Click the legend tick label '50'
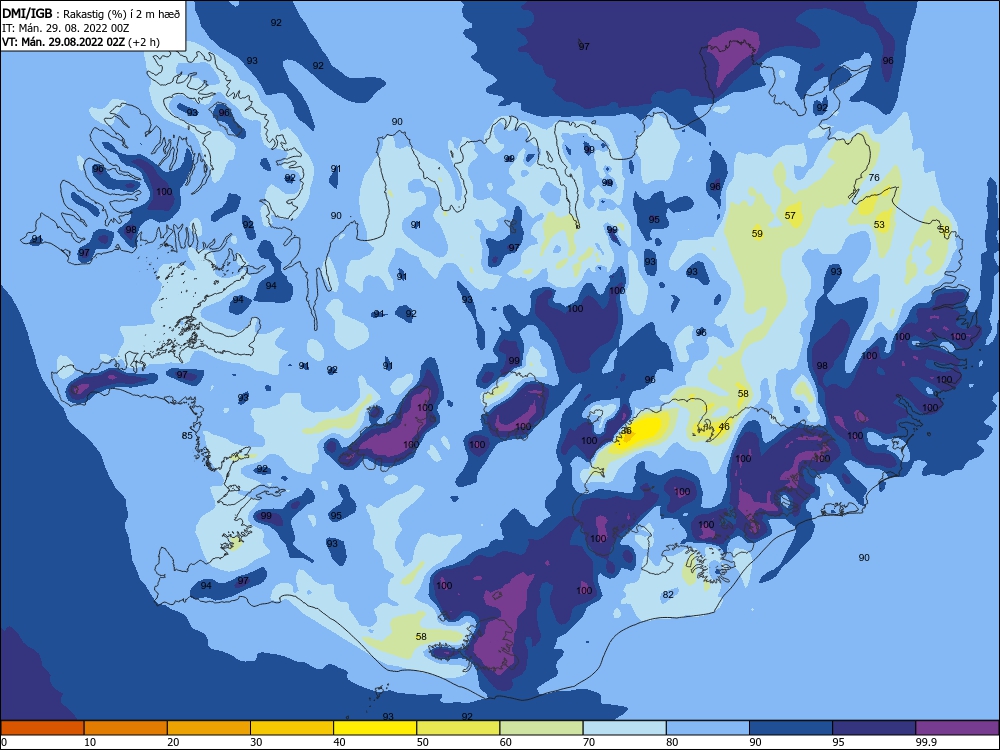The image size is (1000, 750). 423,742
